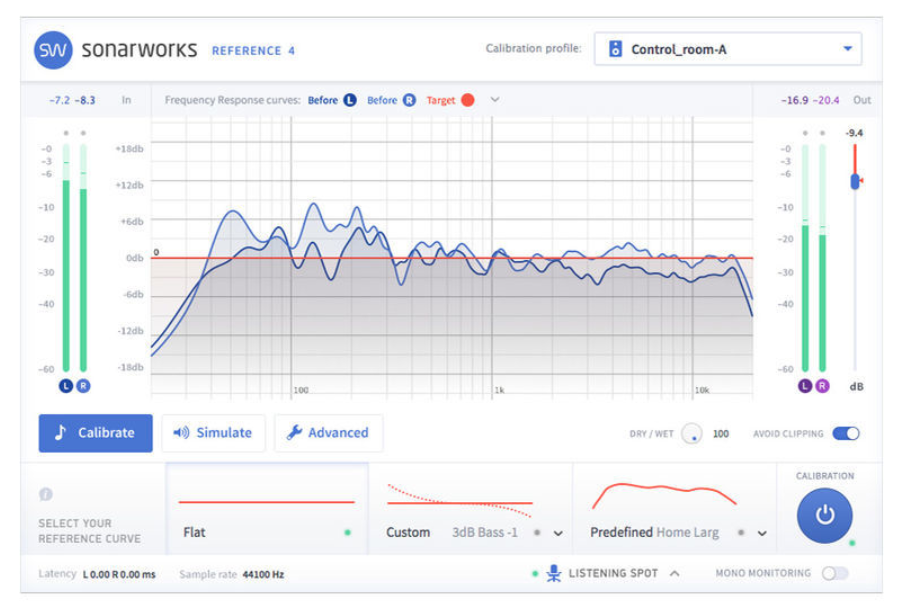Image resolution: width=909 pixels, height=613 pixels.
Task: Toggle the Avoid Clipping switch
Action: [x=846, y=433]
